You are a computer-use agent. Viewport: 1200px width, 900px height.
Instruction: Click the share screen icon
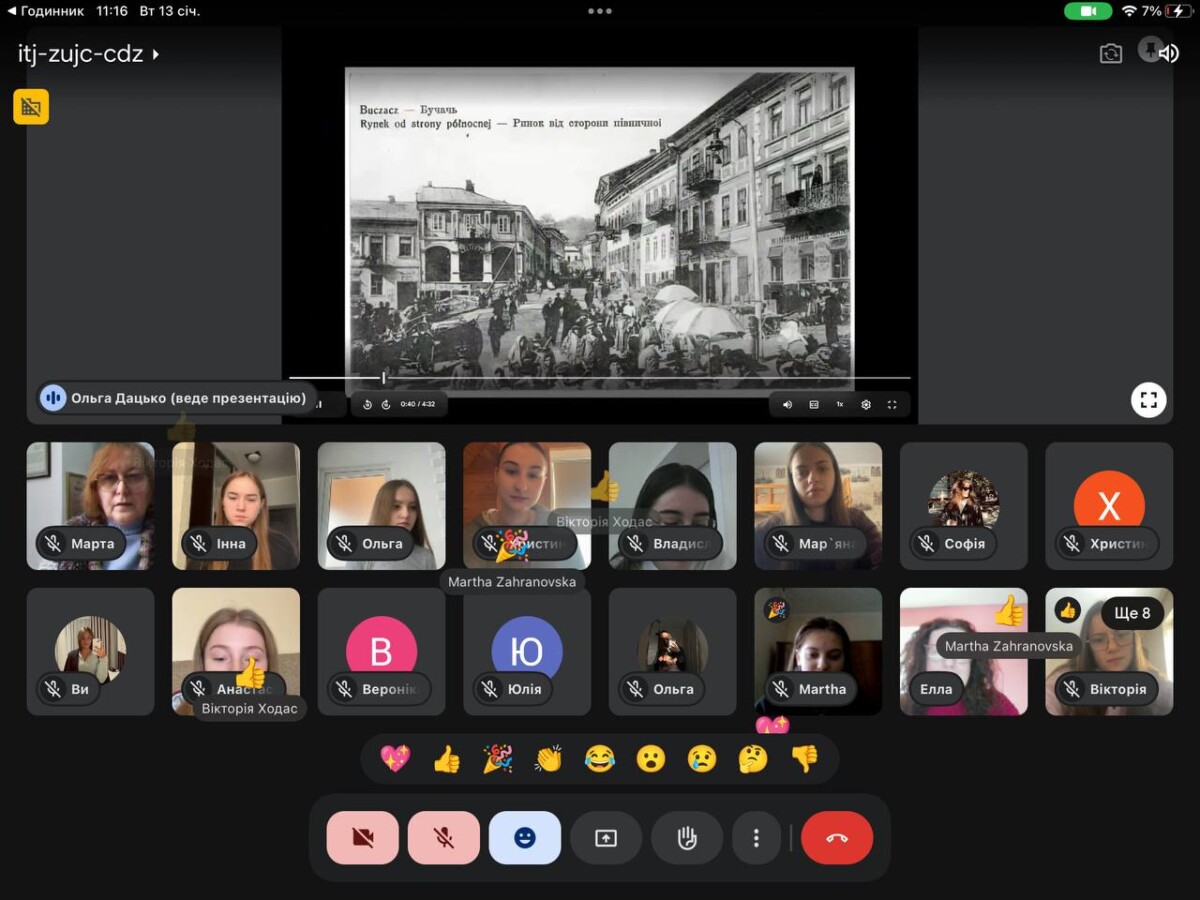pos(606,838)
